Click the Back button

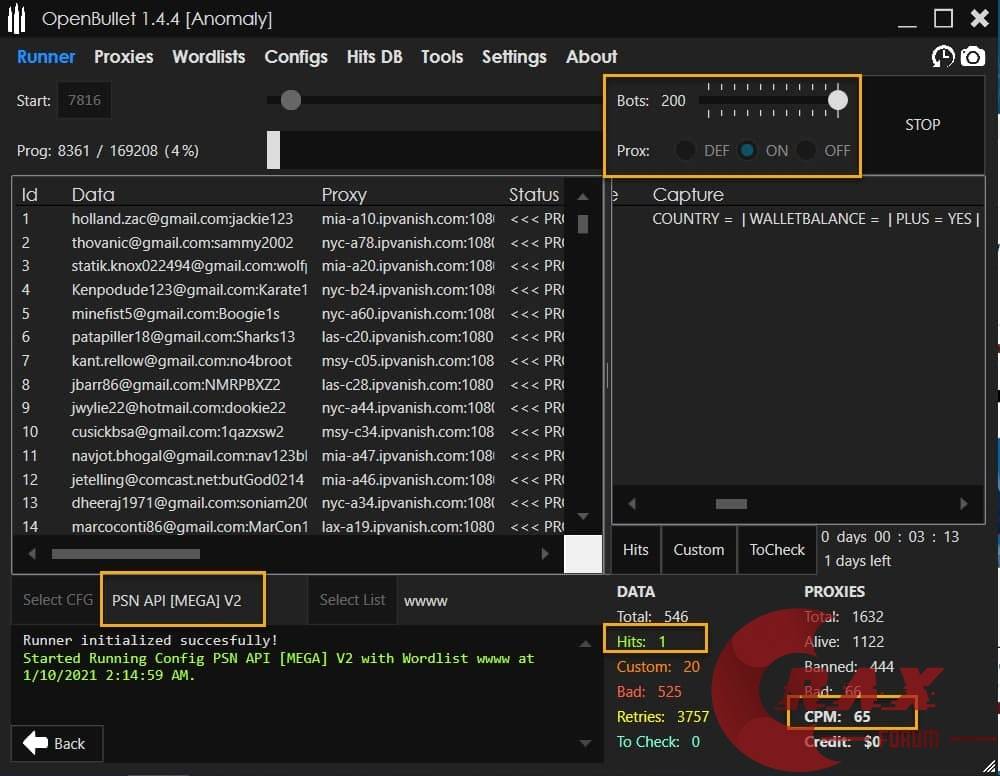(x=57, y=743)
